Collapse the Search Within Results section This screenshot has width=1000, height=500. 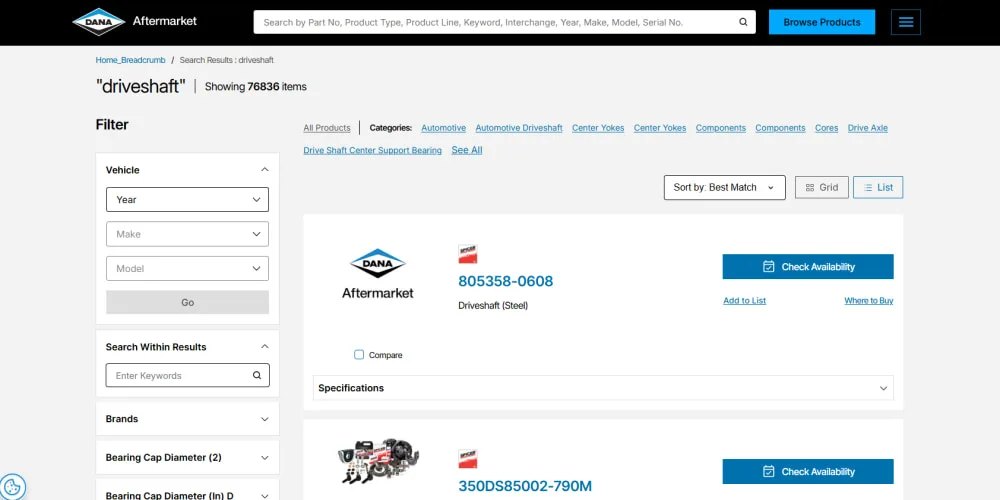(265, 346)
